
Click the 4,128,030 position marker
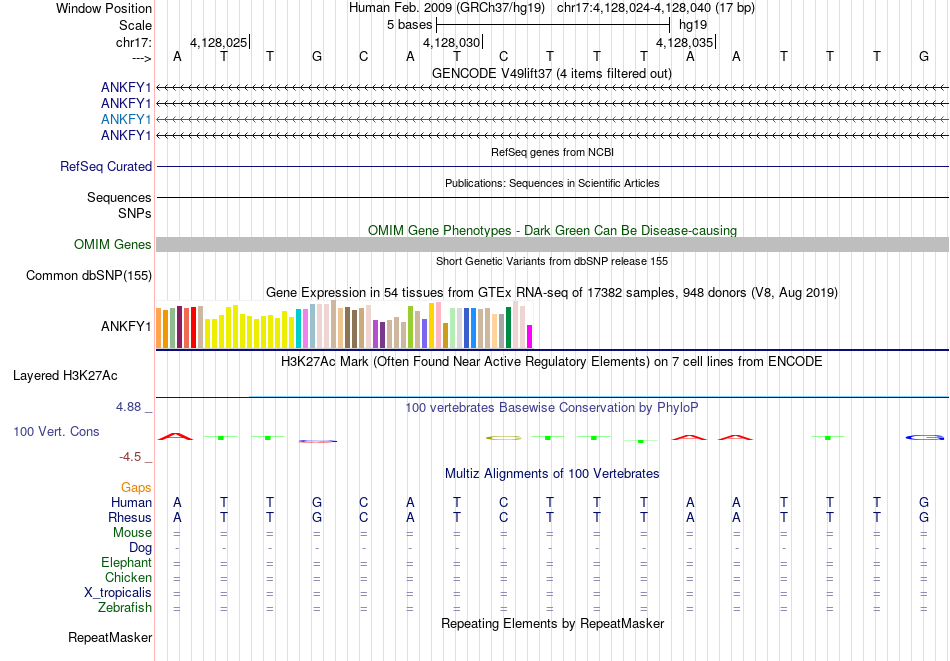point(452,42)
